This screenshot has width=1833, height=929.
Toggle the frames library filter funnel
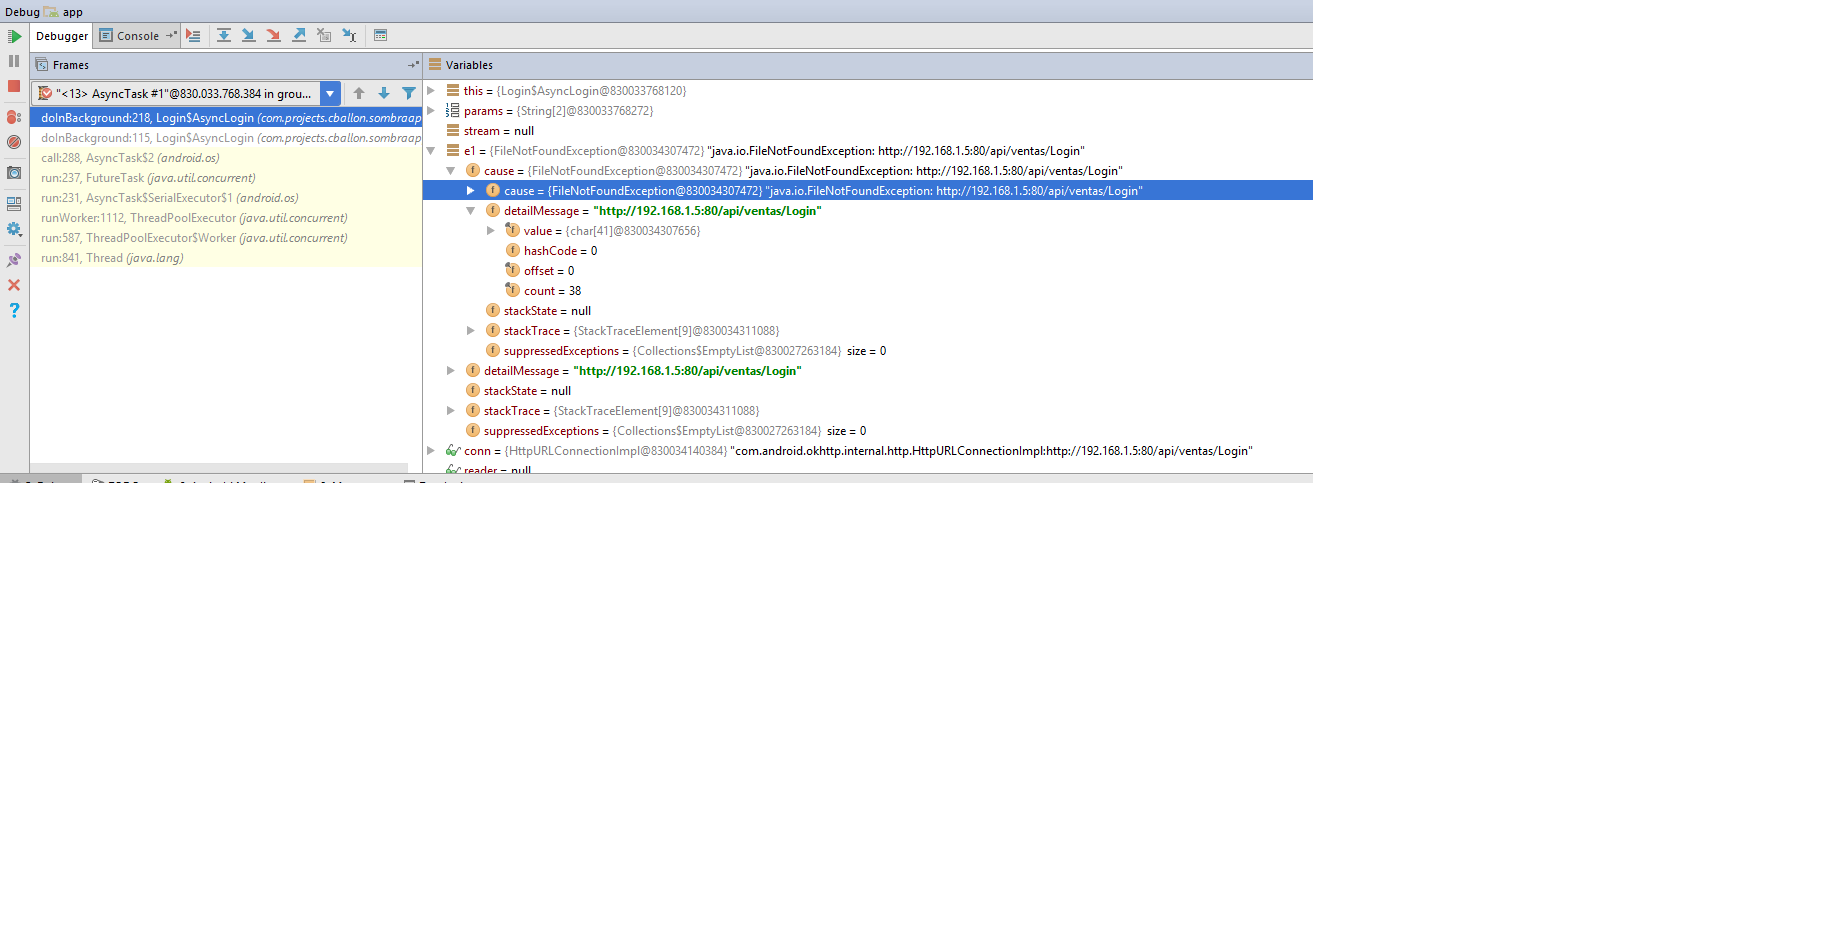pos(409,93)
